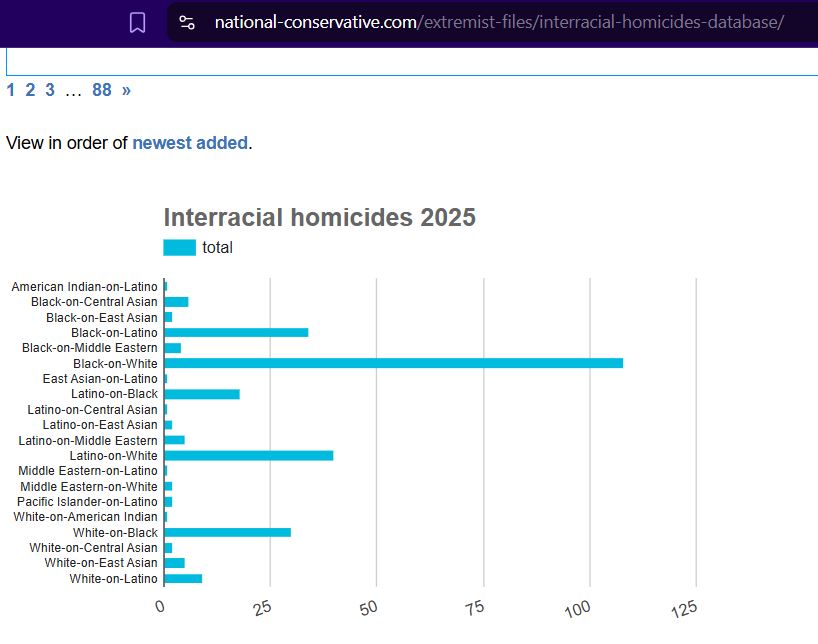Click the x-axis value 50
This screenshot has width=818, height=644.
pos(368,607)
